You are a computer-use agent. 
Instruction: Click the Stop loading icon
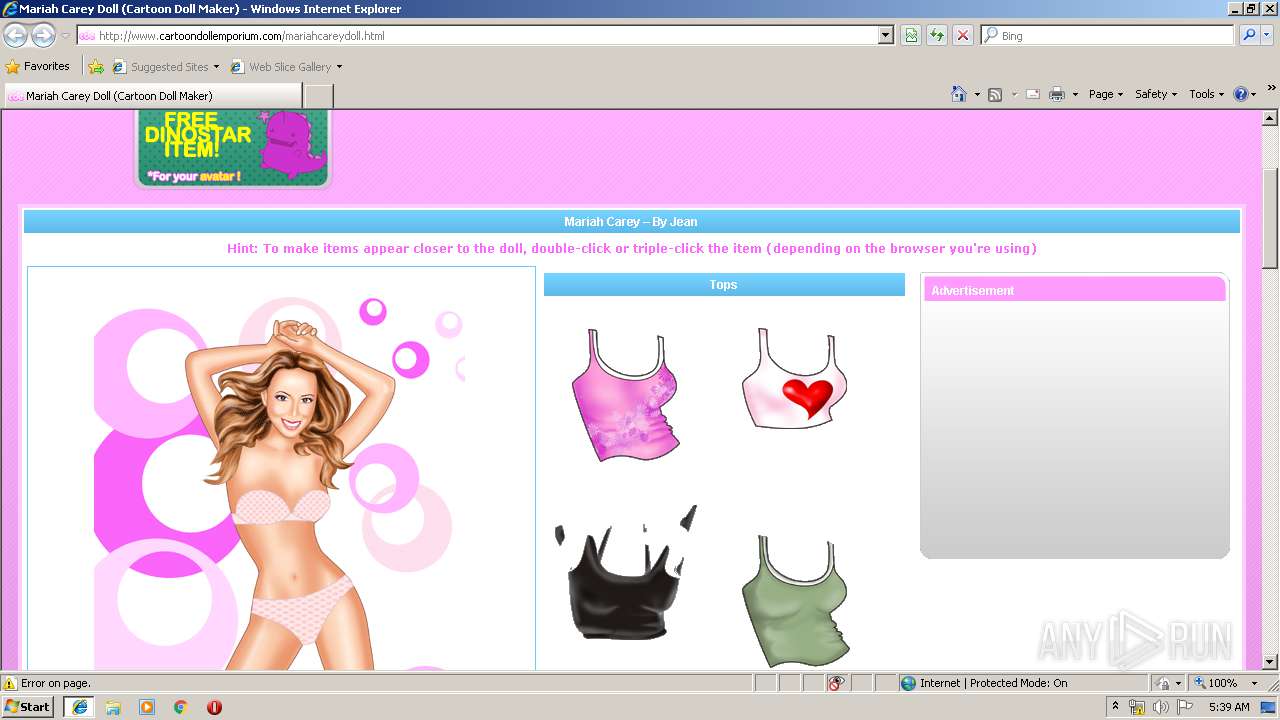point(963,36)
